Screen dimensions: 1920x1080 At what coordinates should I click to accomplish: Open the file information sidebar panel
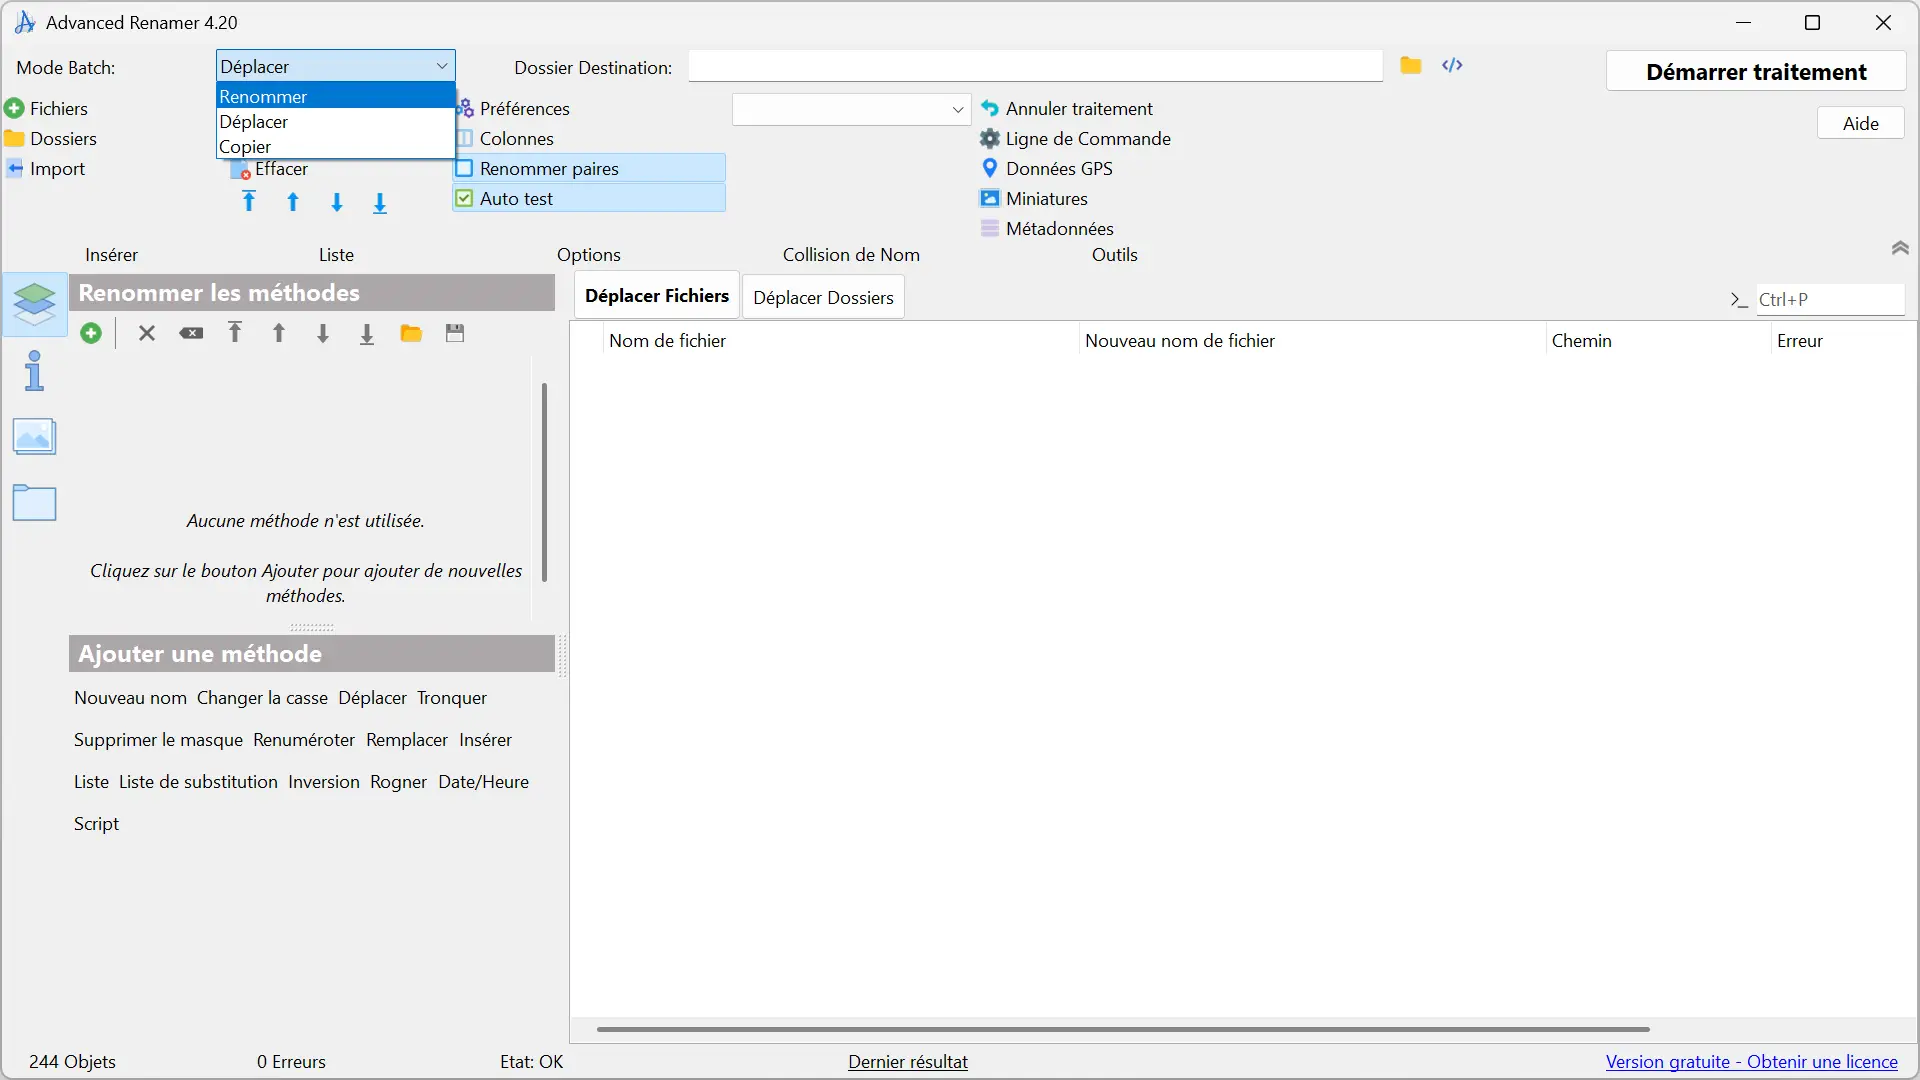click(x=35, y=370)
